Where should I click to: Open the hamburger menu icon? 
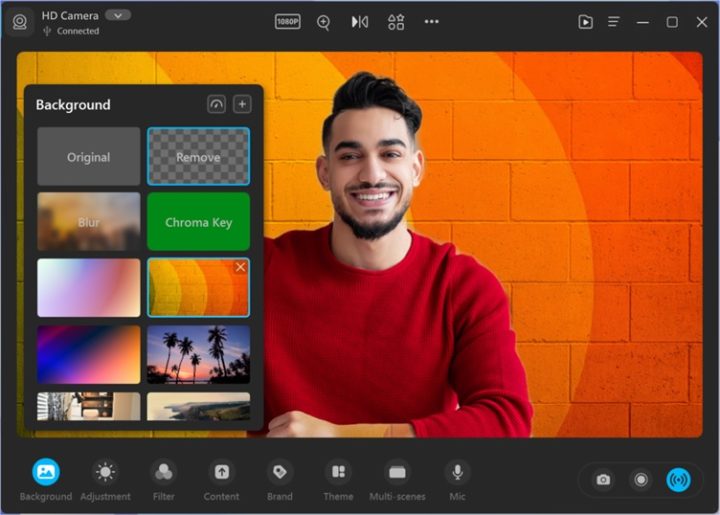pyautogui.click(x=613, y=22)
